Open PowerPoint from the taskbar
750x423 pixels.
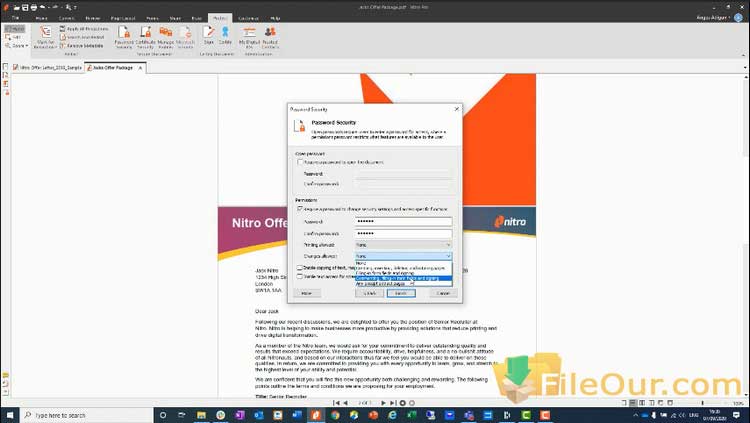point(373,415)
